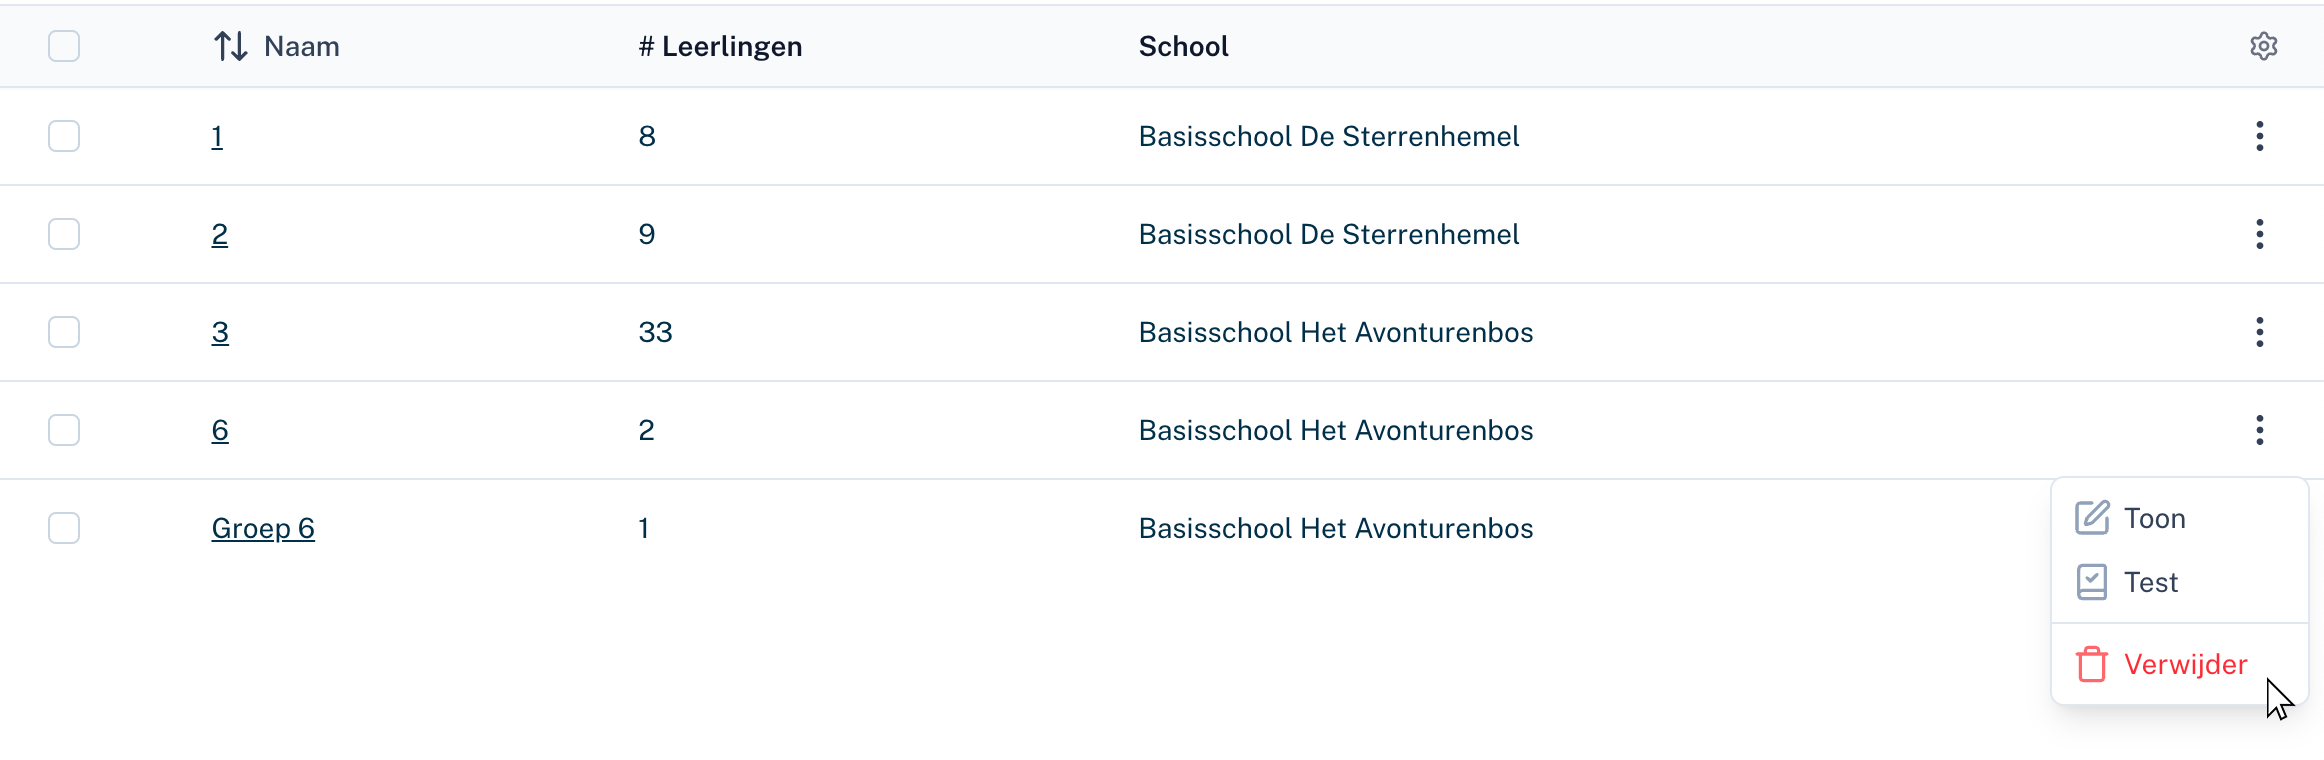Click the # Leerlingen column header

click(720, 46)
